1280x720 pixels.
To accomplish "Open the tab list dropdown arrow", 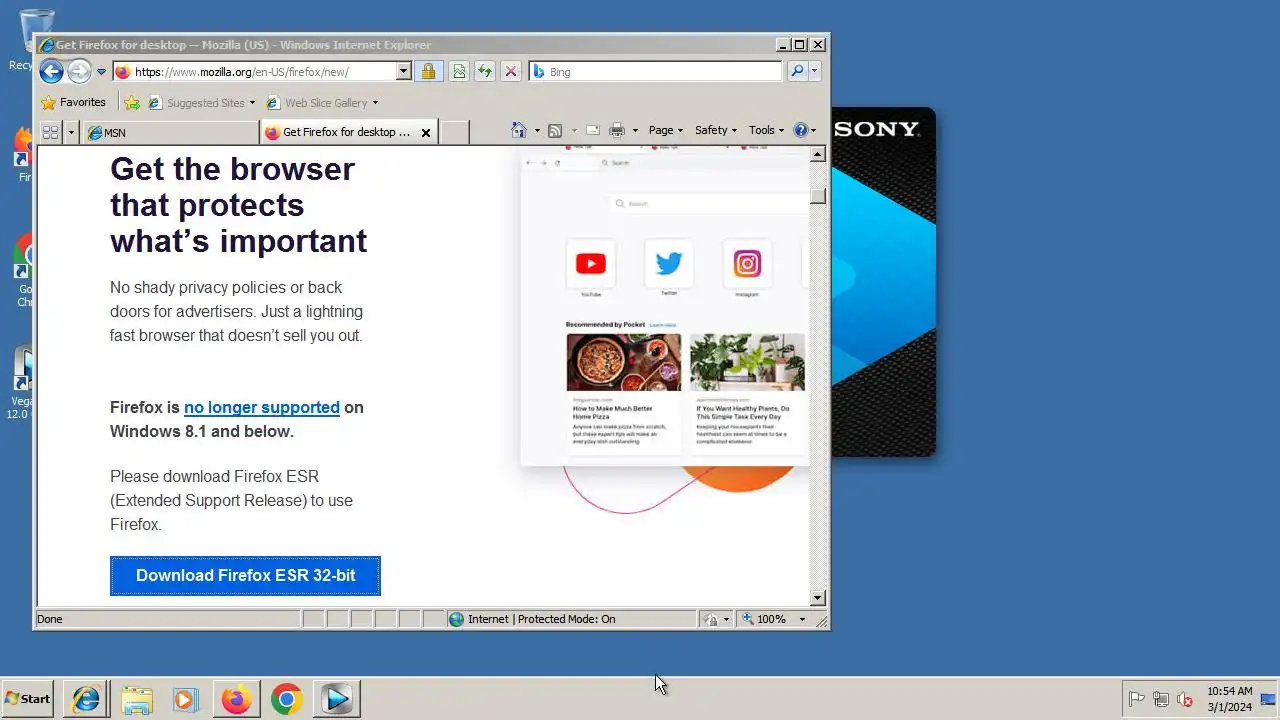I will point(71,132).
